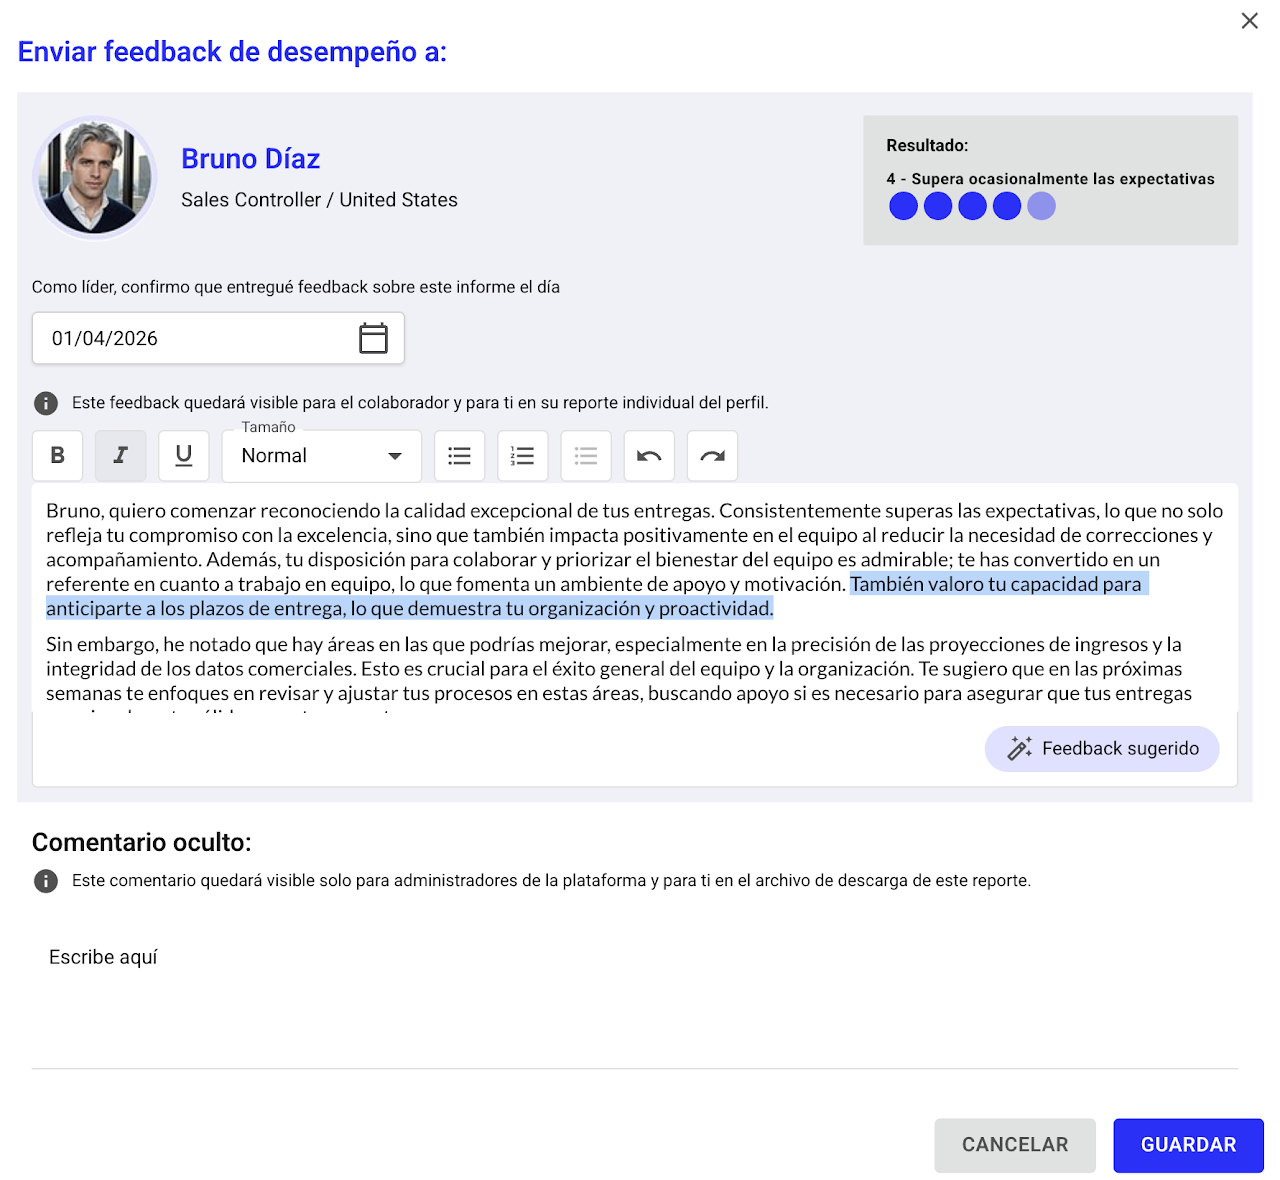Toggle italic text formatting

[121, 456]
